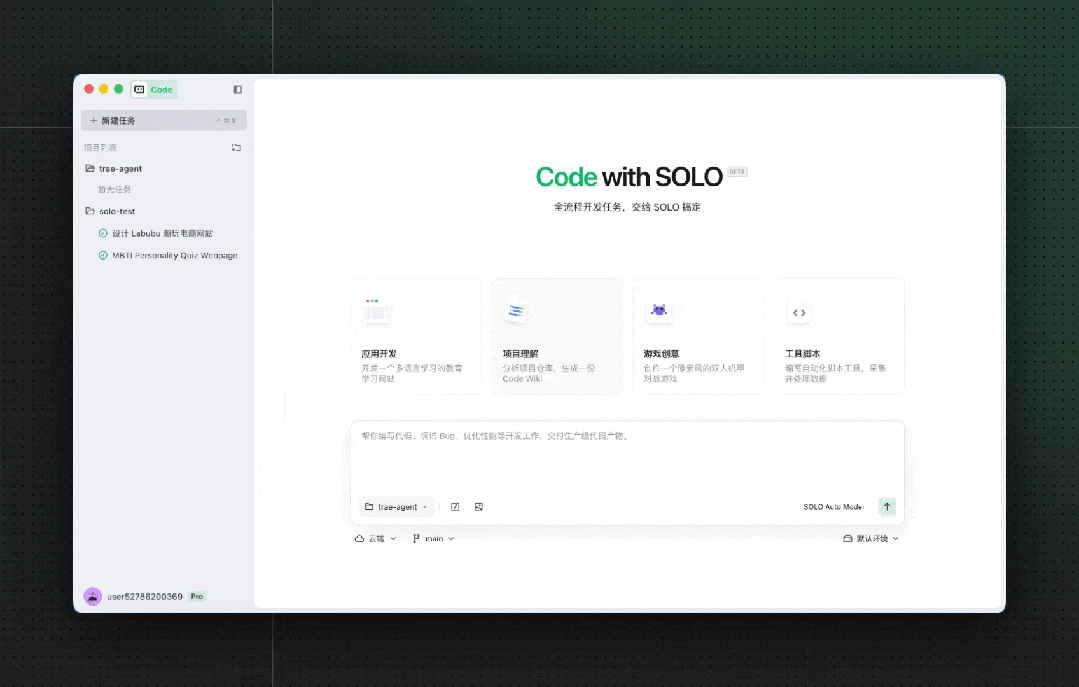Click the Code mode tab in title bar

coord(154,89)
